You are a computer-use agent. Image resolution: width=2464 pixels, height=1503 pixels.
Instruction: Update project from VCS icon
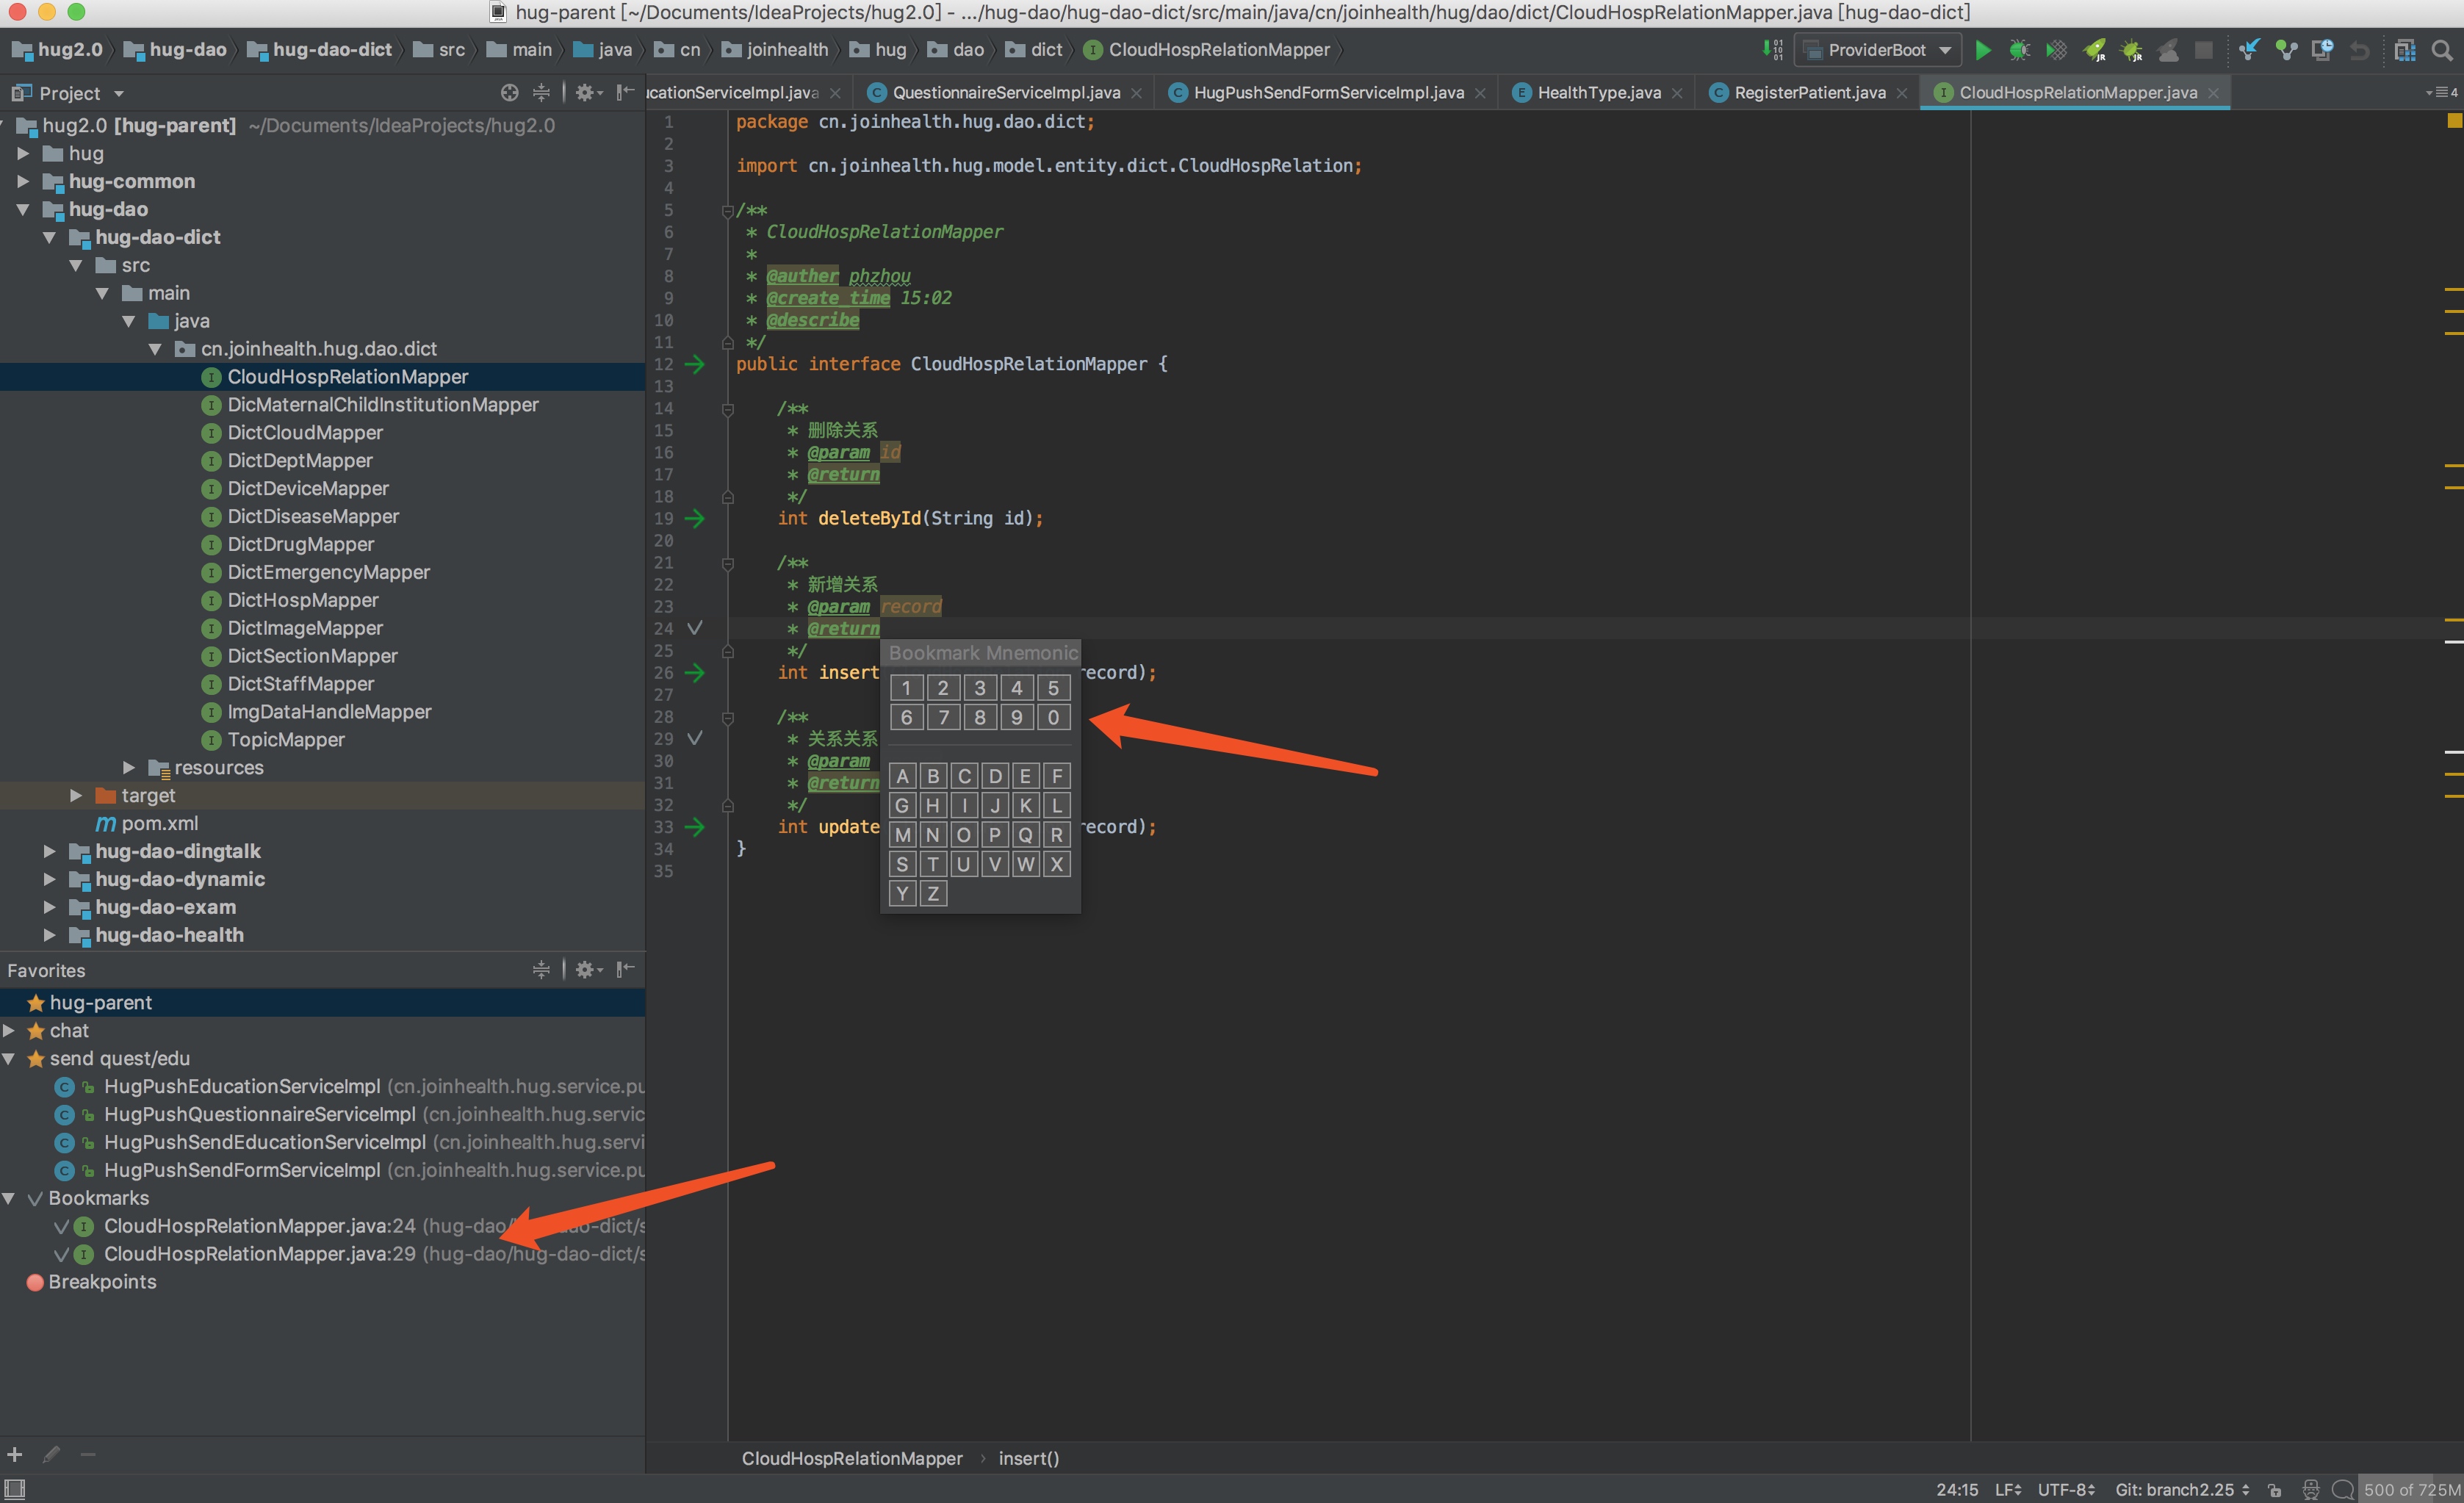(x=2249, y=50)
